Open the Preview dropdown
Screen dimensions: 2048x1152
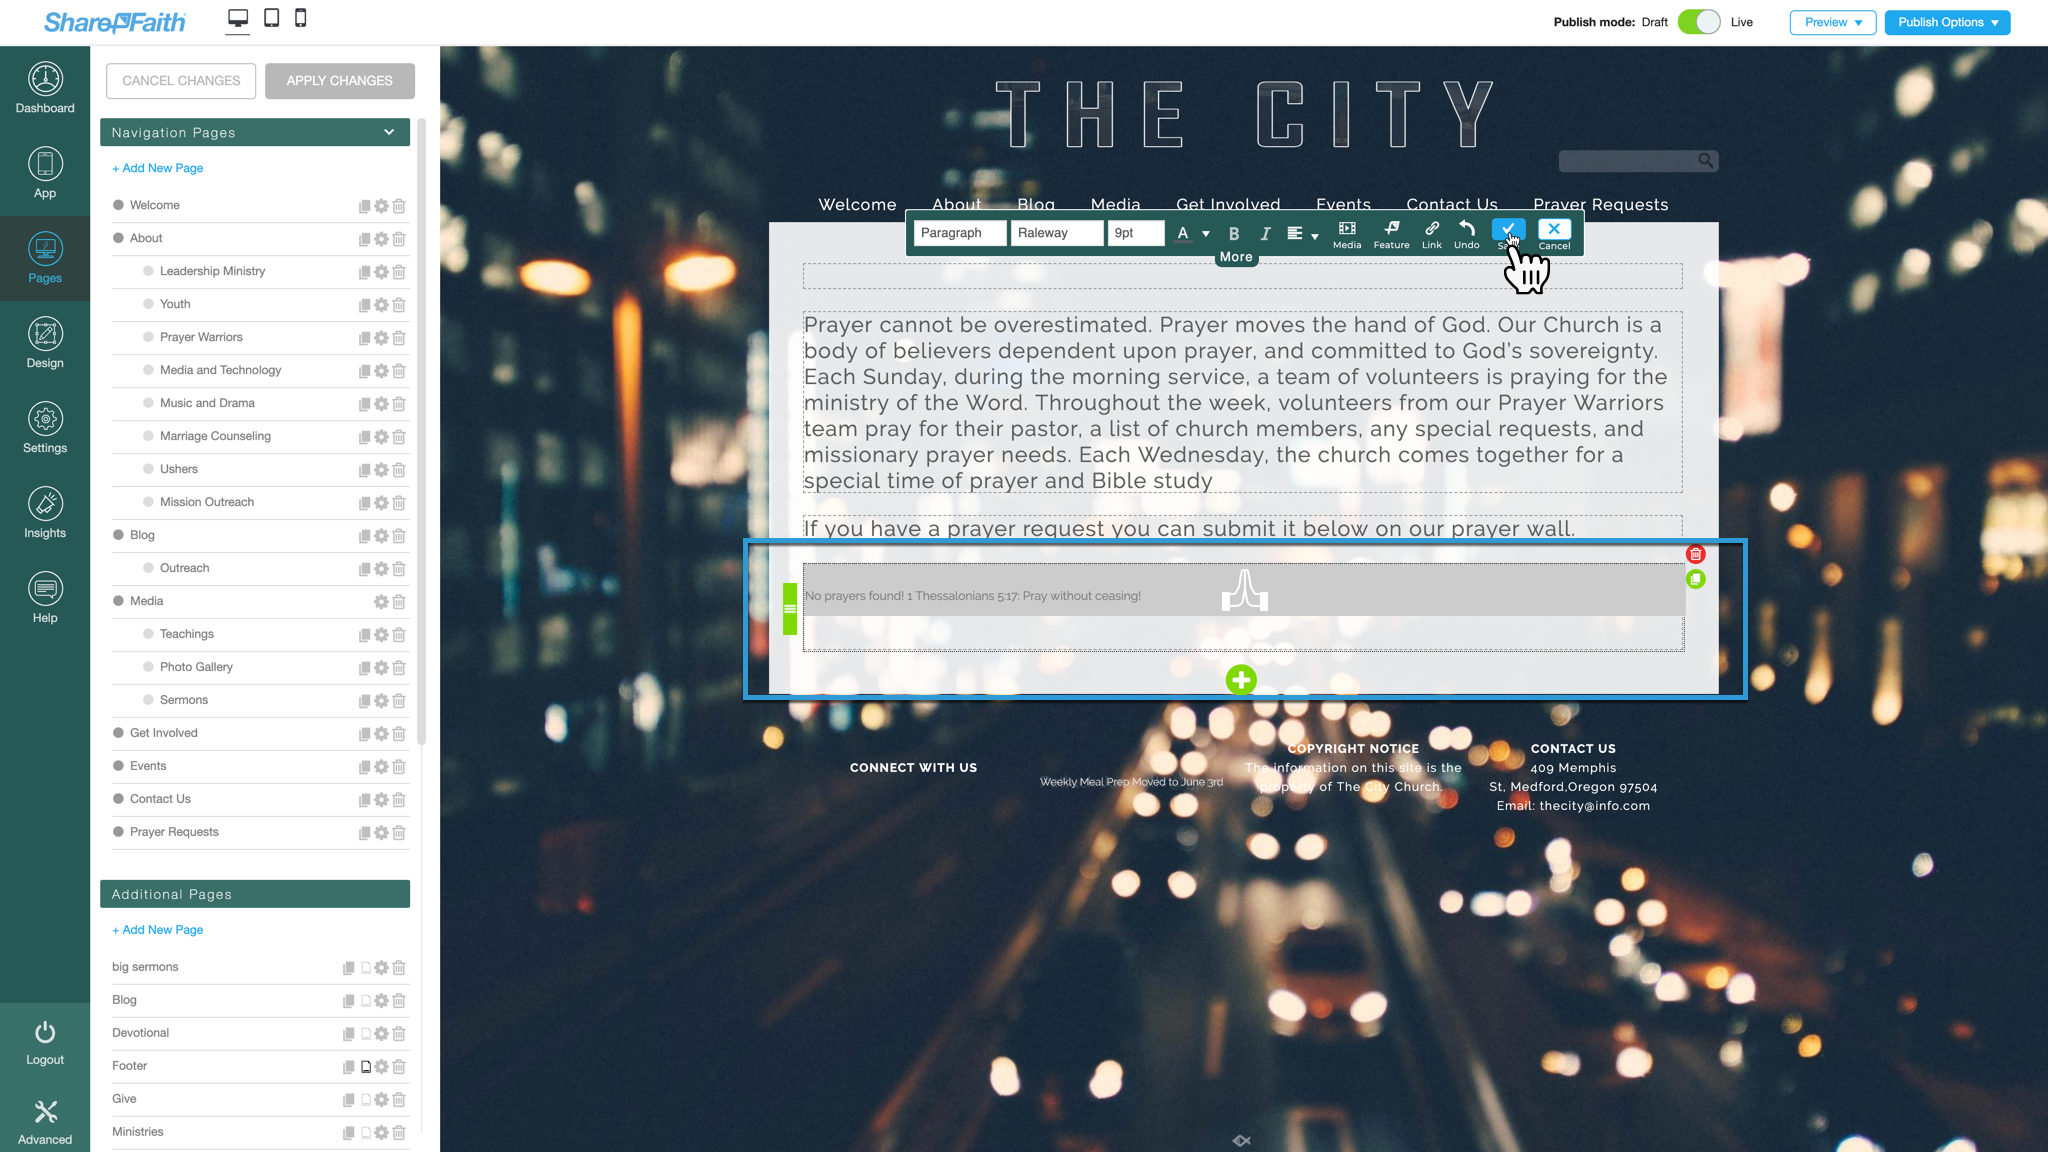pyautogui.click(x=1832, y=22)
